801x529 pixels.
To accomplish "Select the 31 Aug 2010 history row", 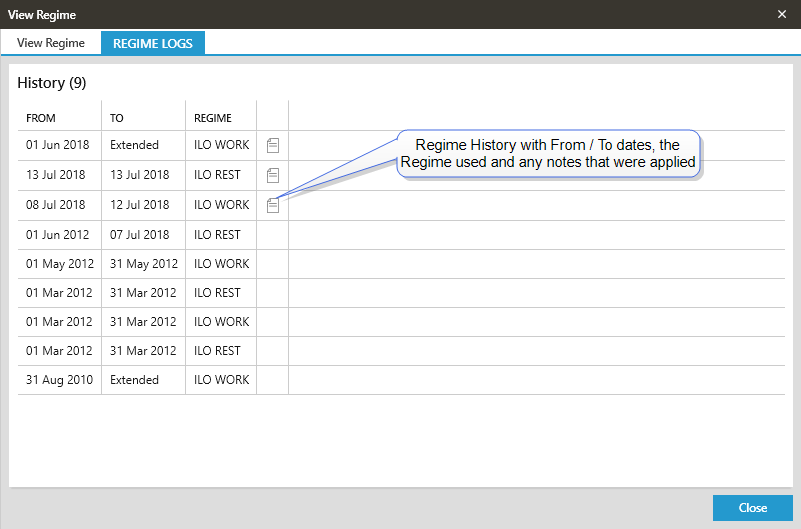I will (x=58, y=380).
